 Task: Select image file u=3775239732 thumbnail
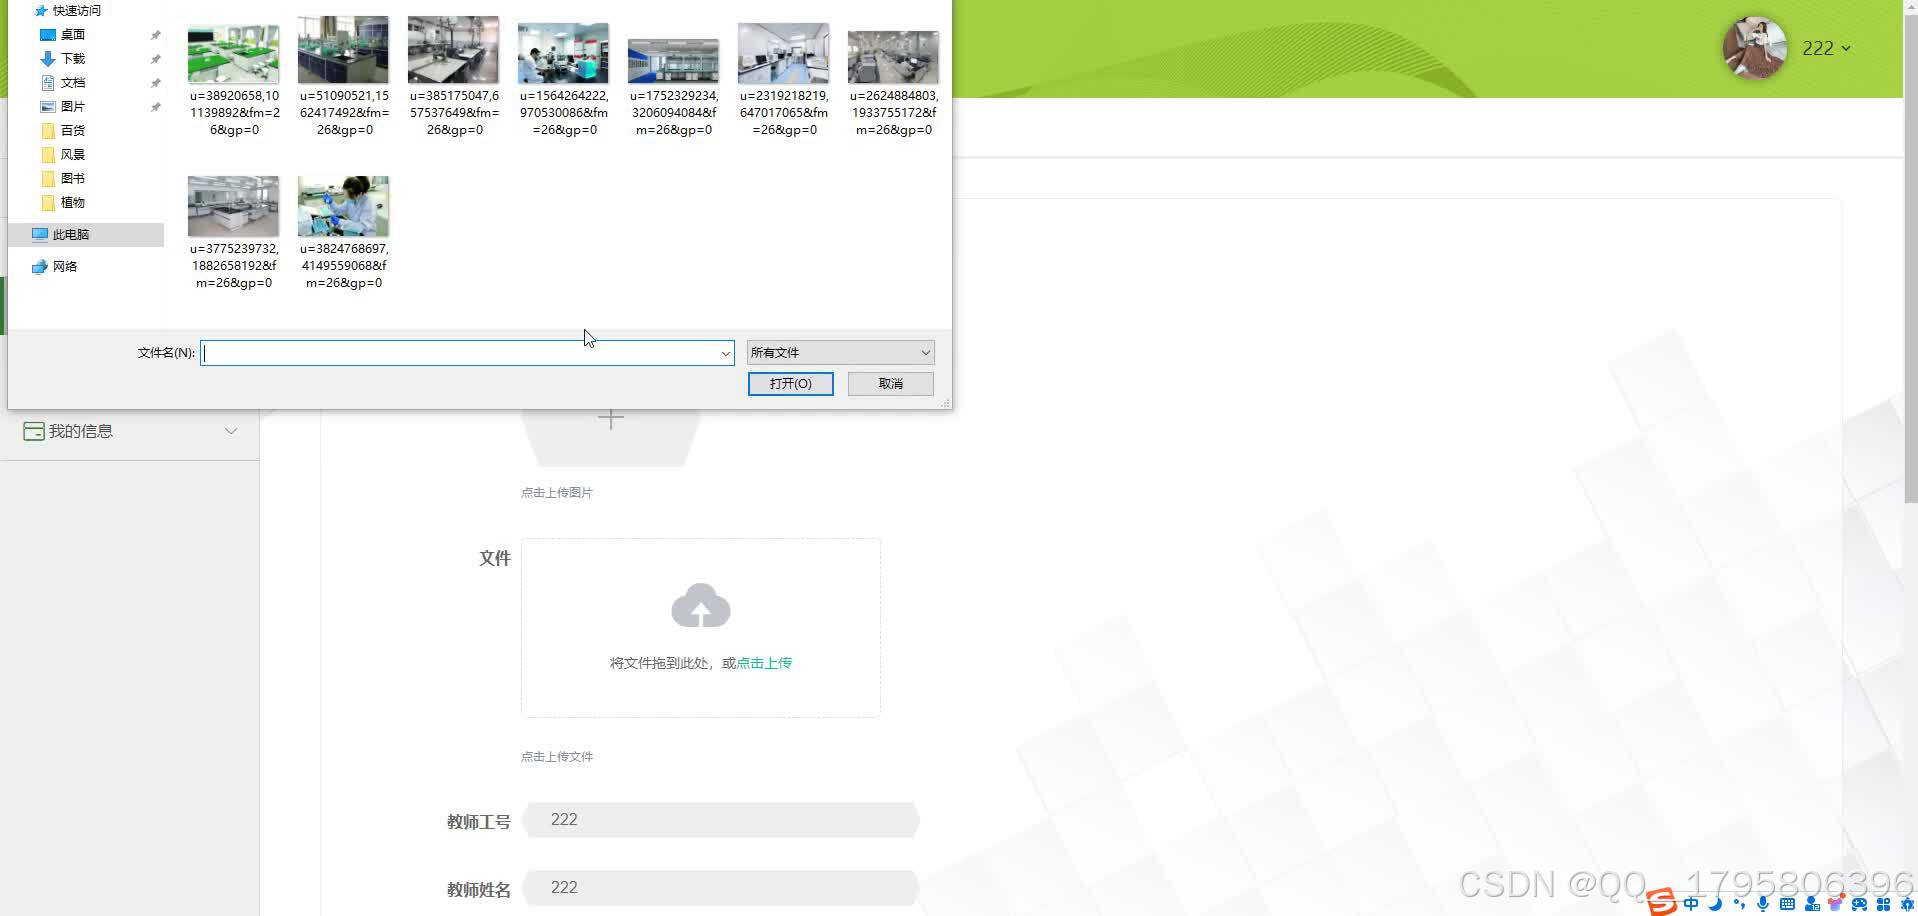point(233,206)
